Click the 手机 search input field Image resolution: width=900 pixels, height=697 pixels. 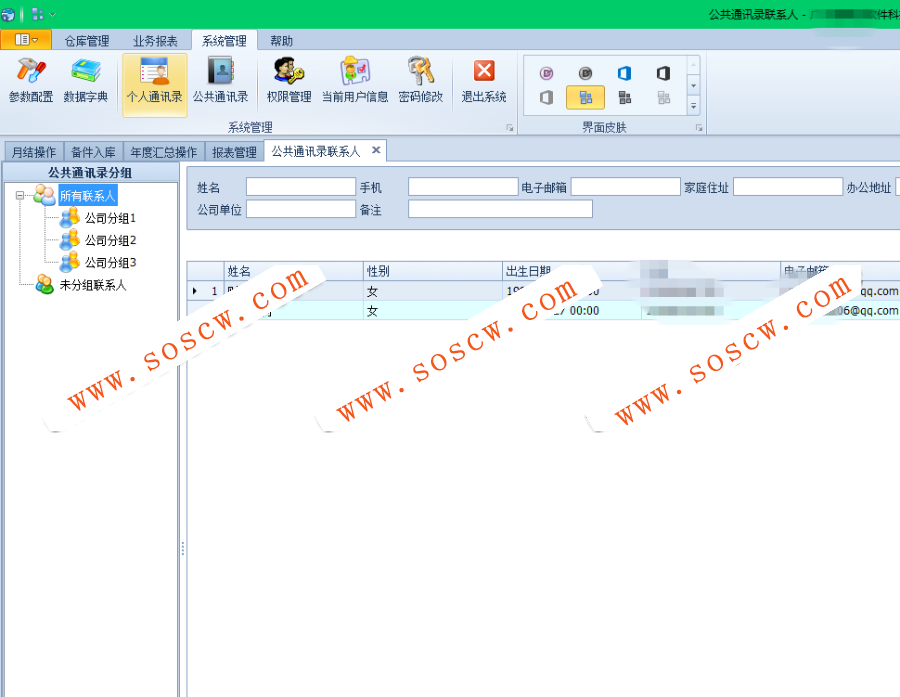[x=463, y=187]
